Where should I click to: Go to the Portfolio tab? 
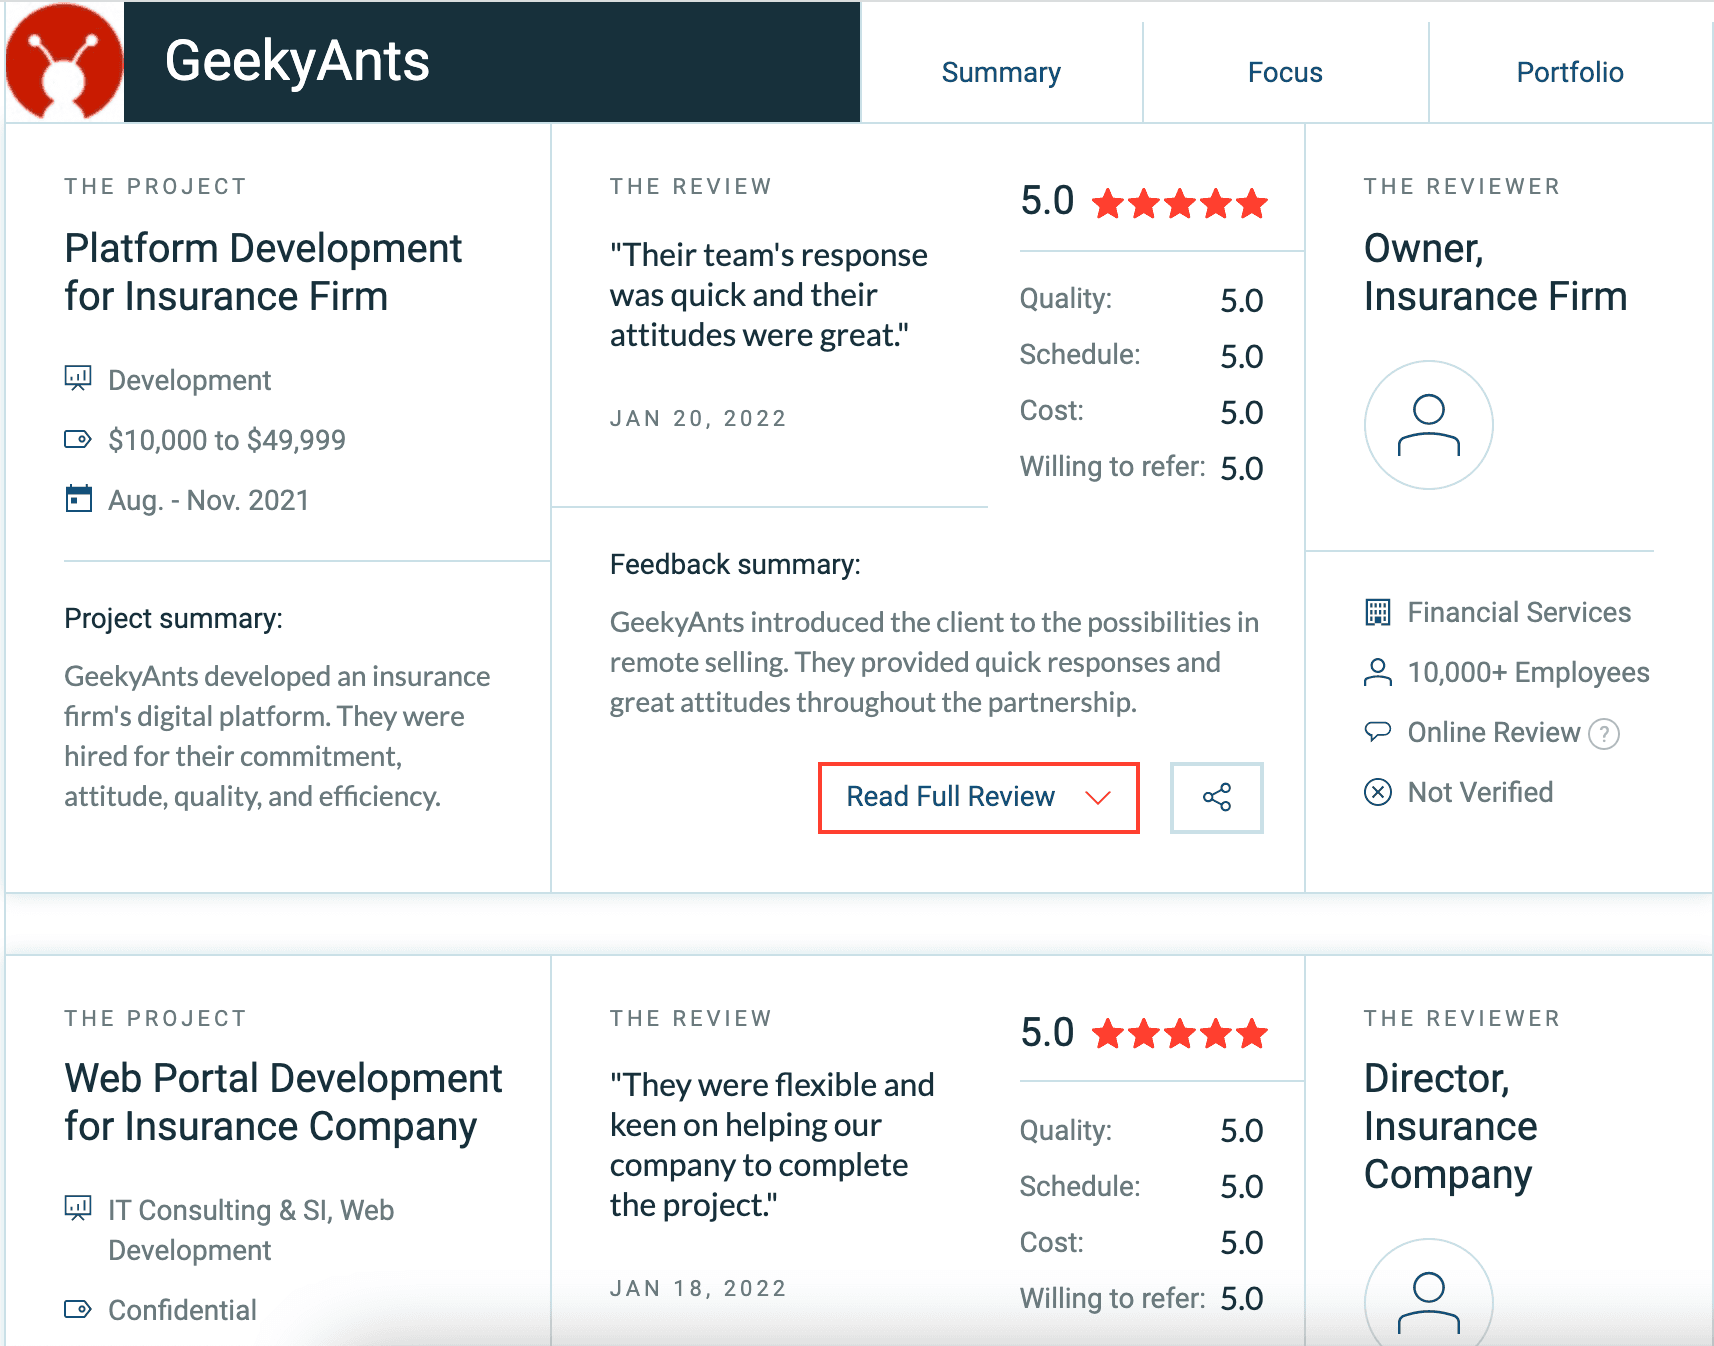pyautogui.click(x=1569, y=72)
